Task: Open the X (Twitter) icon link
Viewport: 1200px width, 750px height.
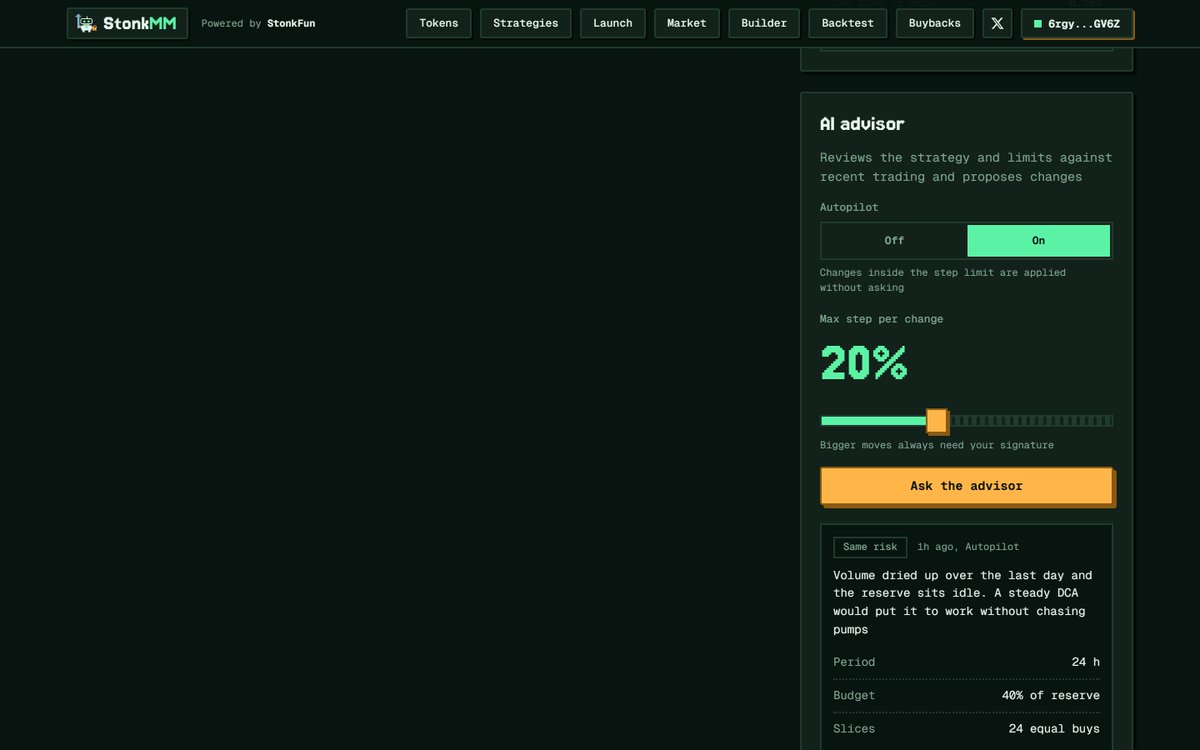Action: [997, 23]
